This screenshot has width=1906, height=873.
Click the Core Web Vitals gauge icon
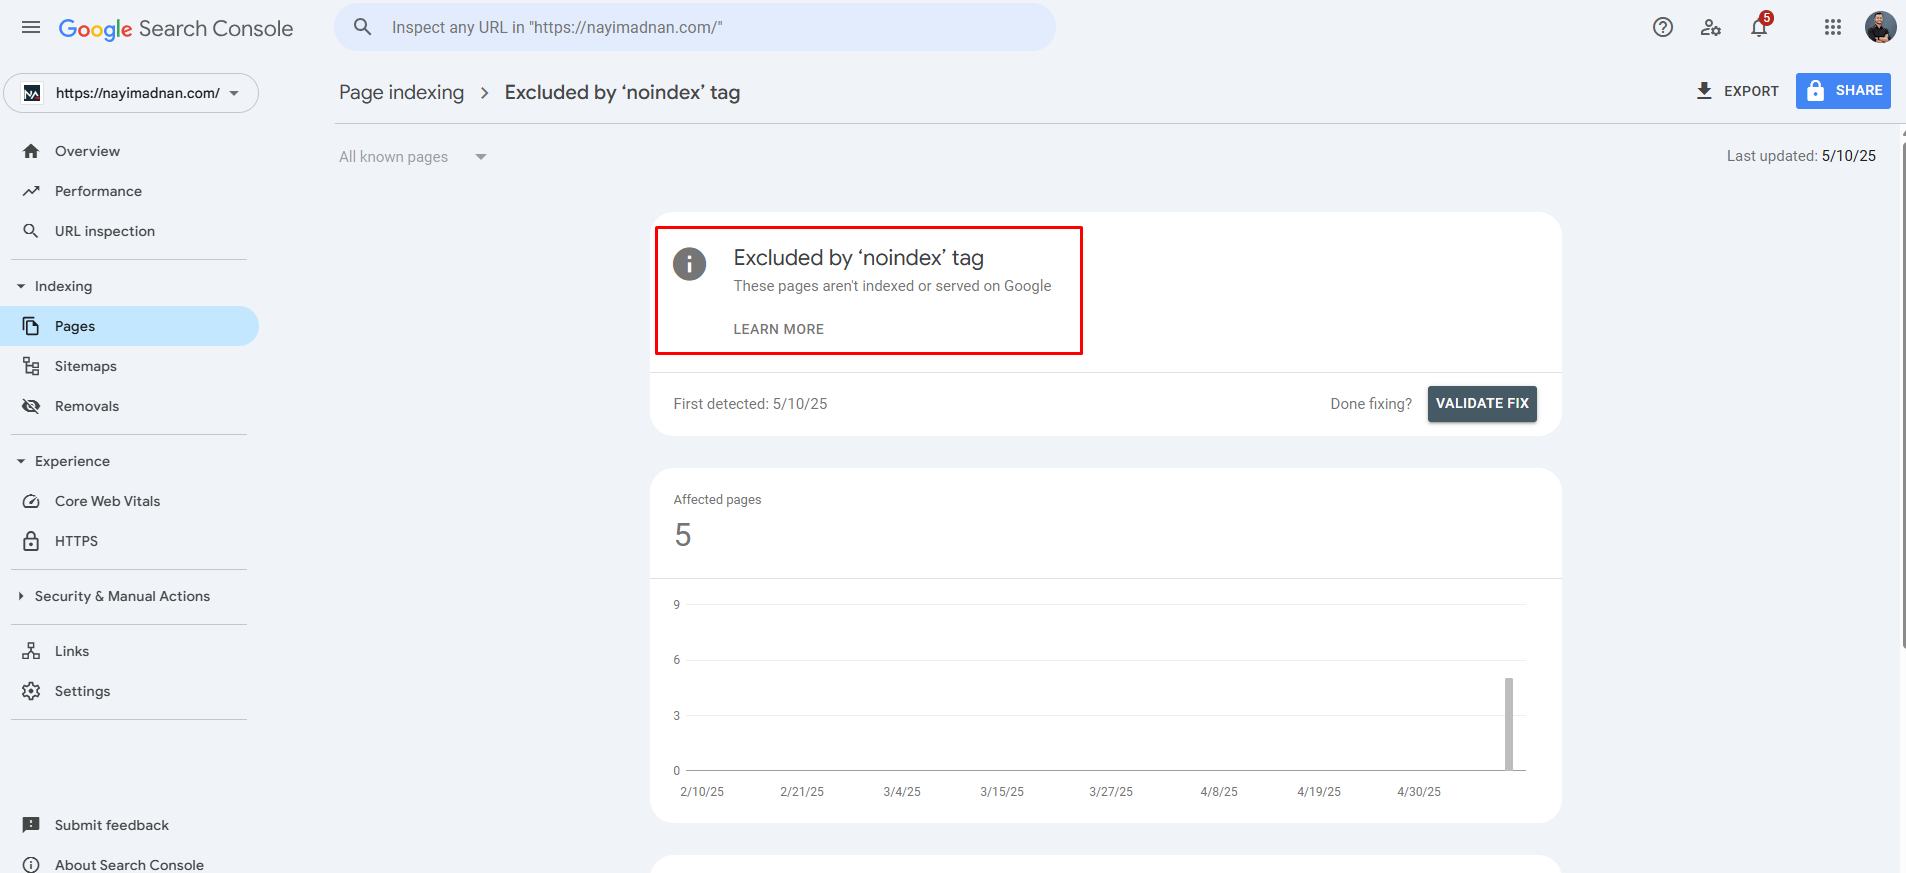(31, 501)
